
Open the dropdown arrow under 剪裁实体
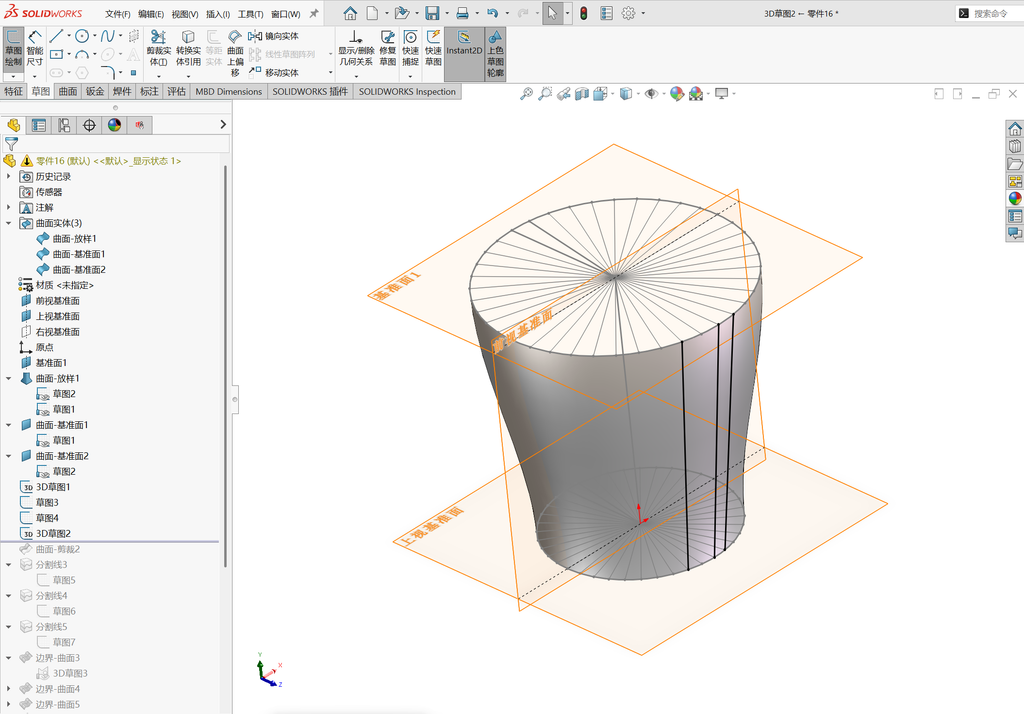tap(159, 76)
